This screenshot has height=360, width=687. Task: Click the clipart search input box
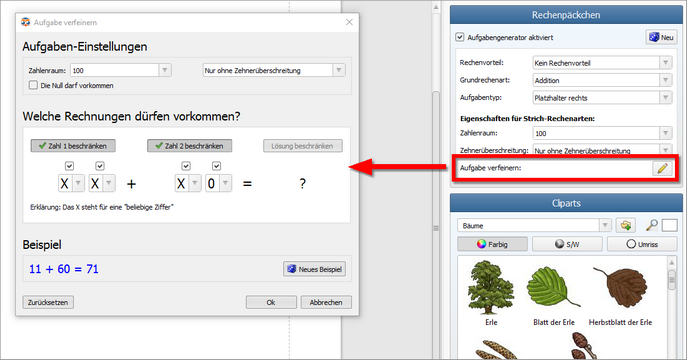[669, 226]
